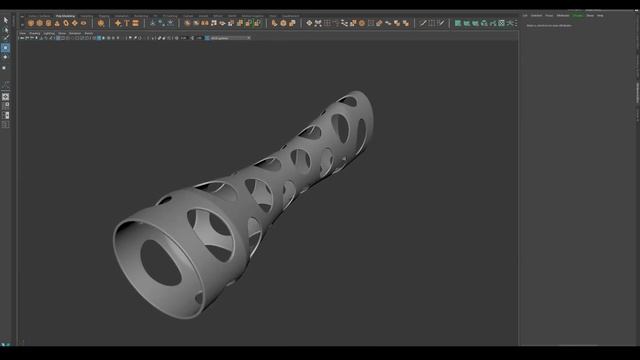This screenshot has width=640, height=360.
Task: Open the viewport Lighting menu
Action: coord(49,33)
